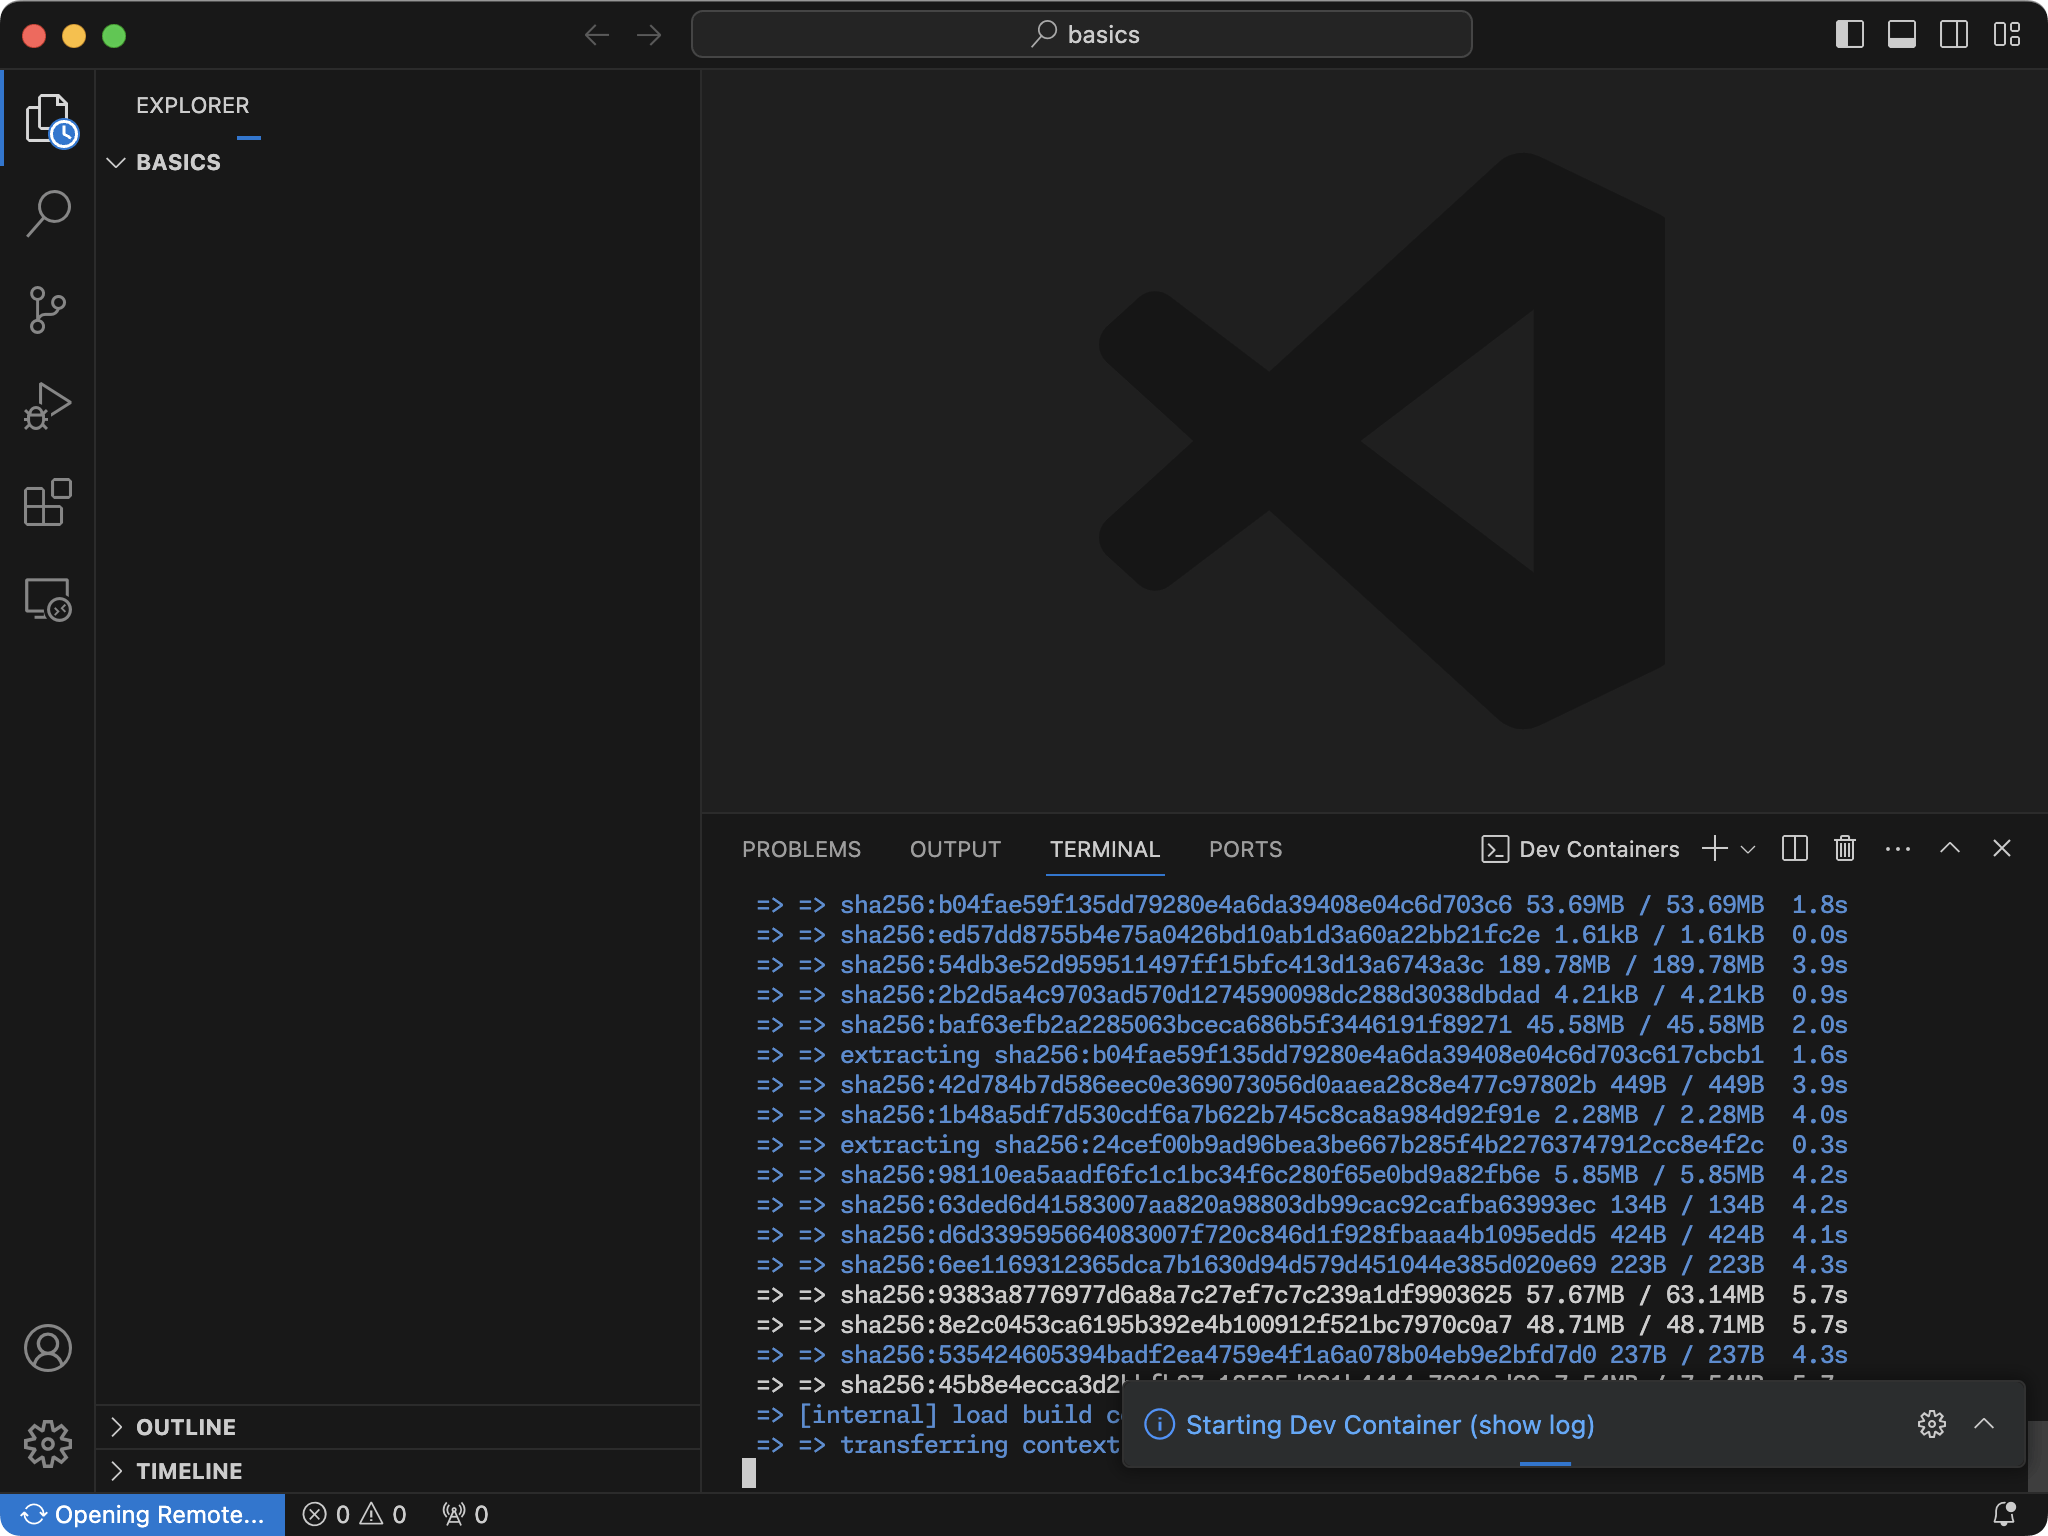Switch to the PORTS tab
The image size is (2048, 1536).
coord(1245,849)
